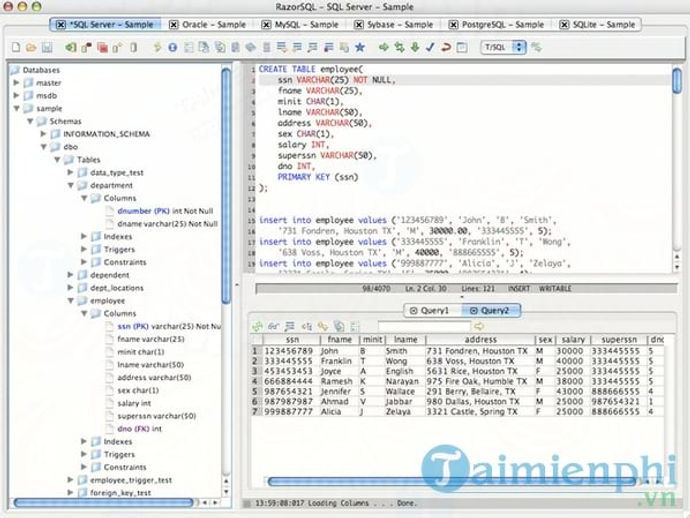Select the dnumber (PK) column in tree
The image size is (690, 518).
click(165, 211)
